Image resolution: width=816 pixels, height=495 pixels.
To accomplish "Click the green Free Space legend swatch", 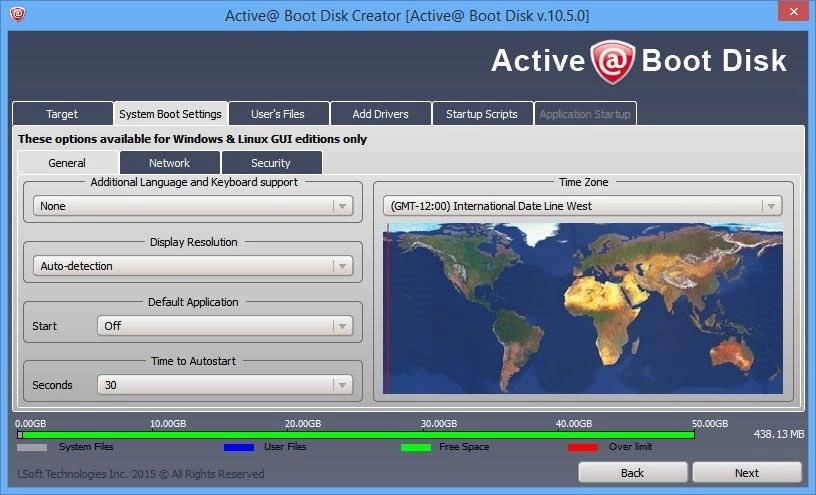I will point(416,447).
